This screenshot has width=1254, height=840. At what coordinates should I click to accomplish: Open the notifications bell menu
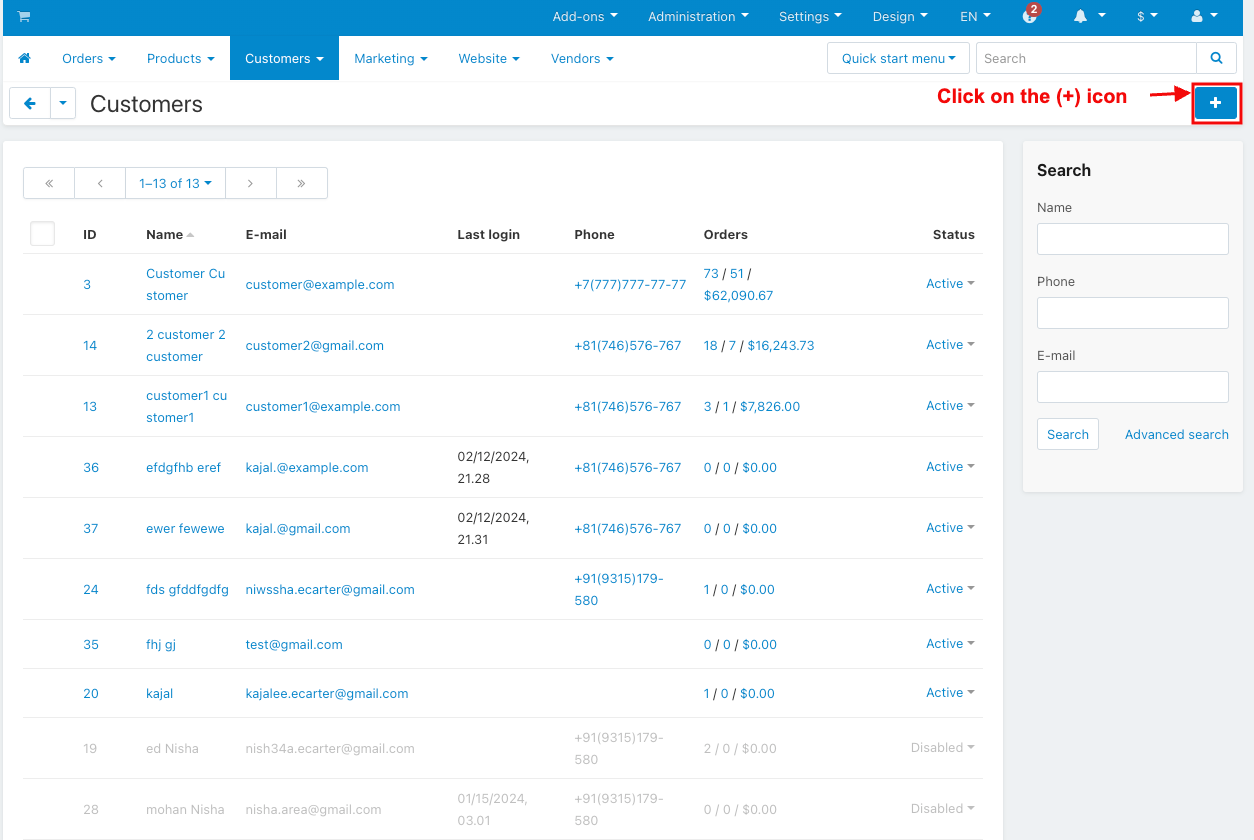(x=1089, y=16)
